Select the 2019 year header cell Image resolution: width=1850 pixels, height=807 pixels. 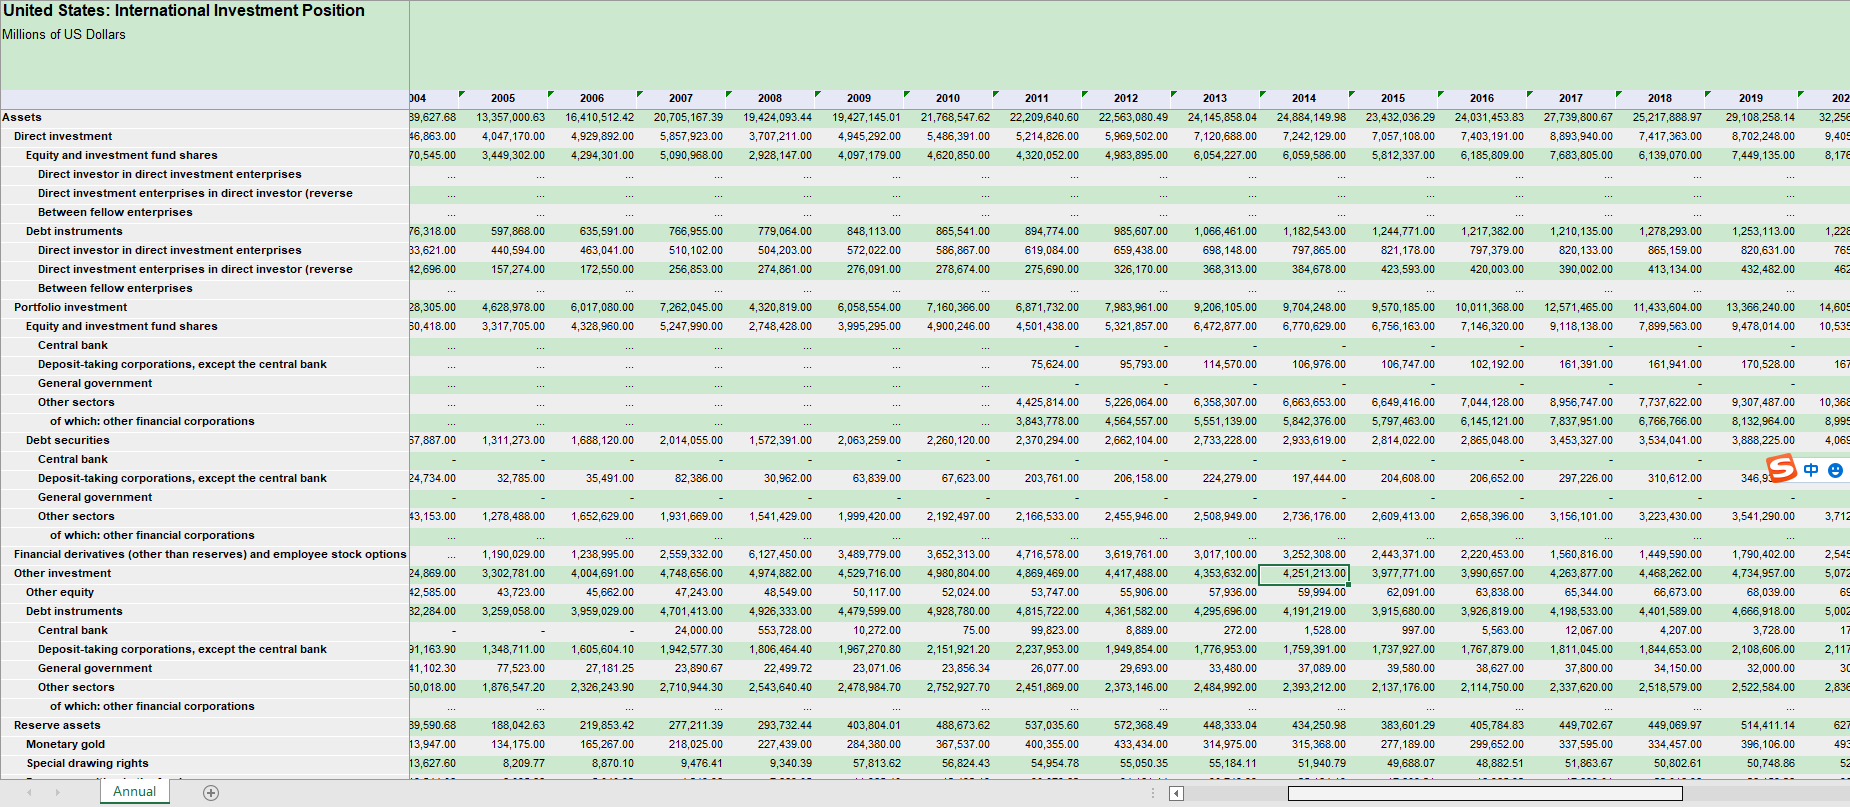click(x=1751, y=98)
